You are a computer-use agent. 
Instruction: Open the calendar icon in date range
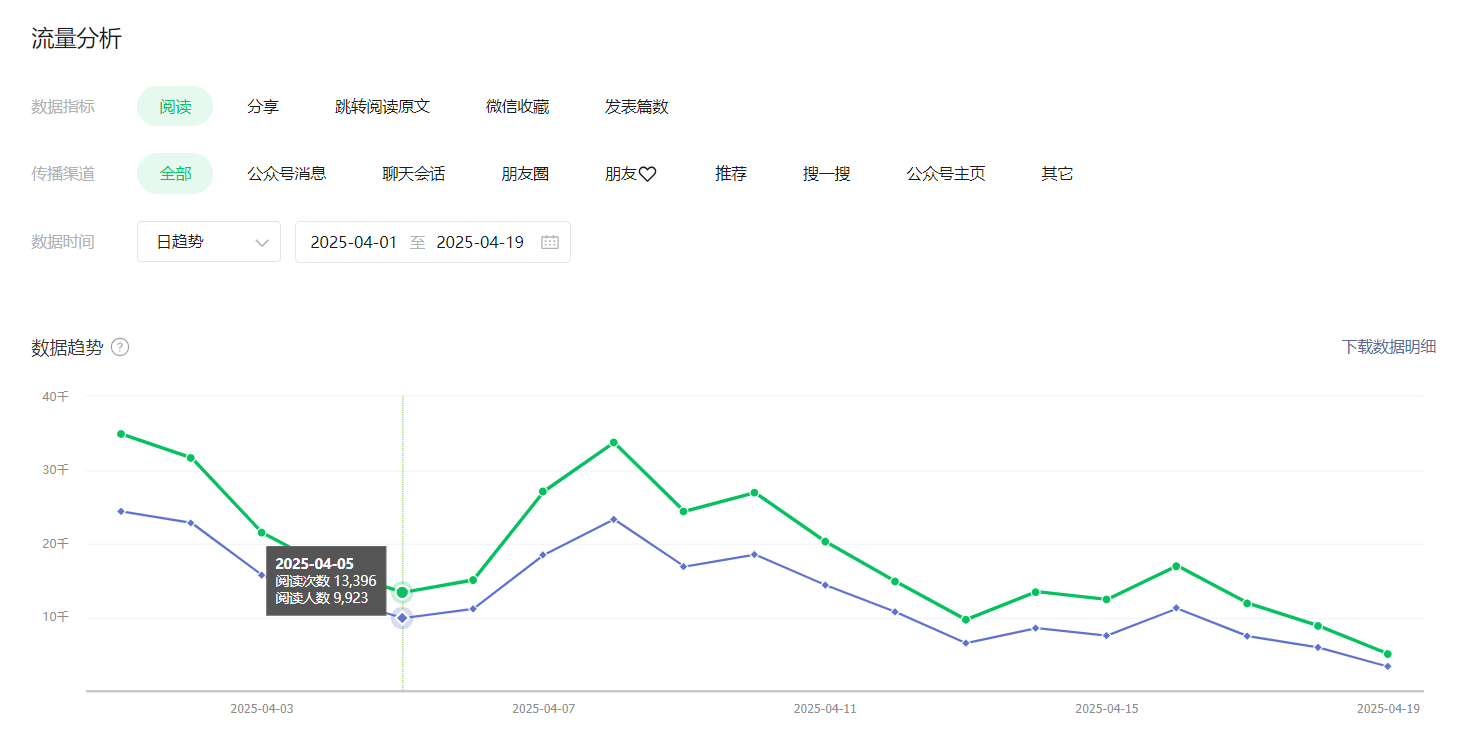550,242
